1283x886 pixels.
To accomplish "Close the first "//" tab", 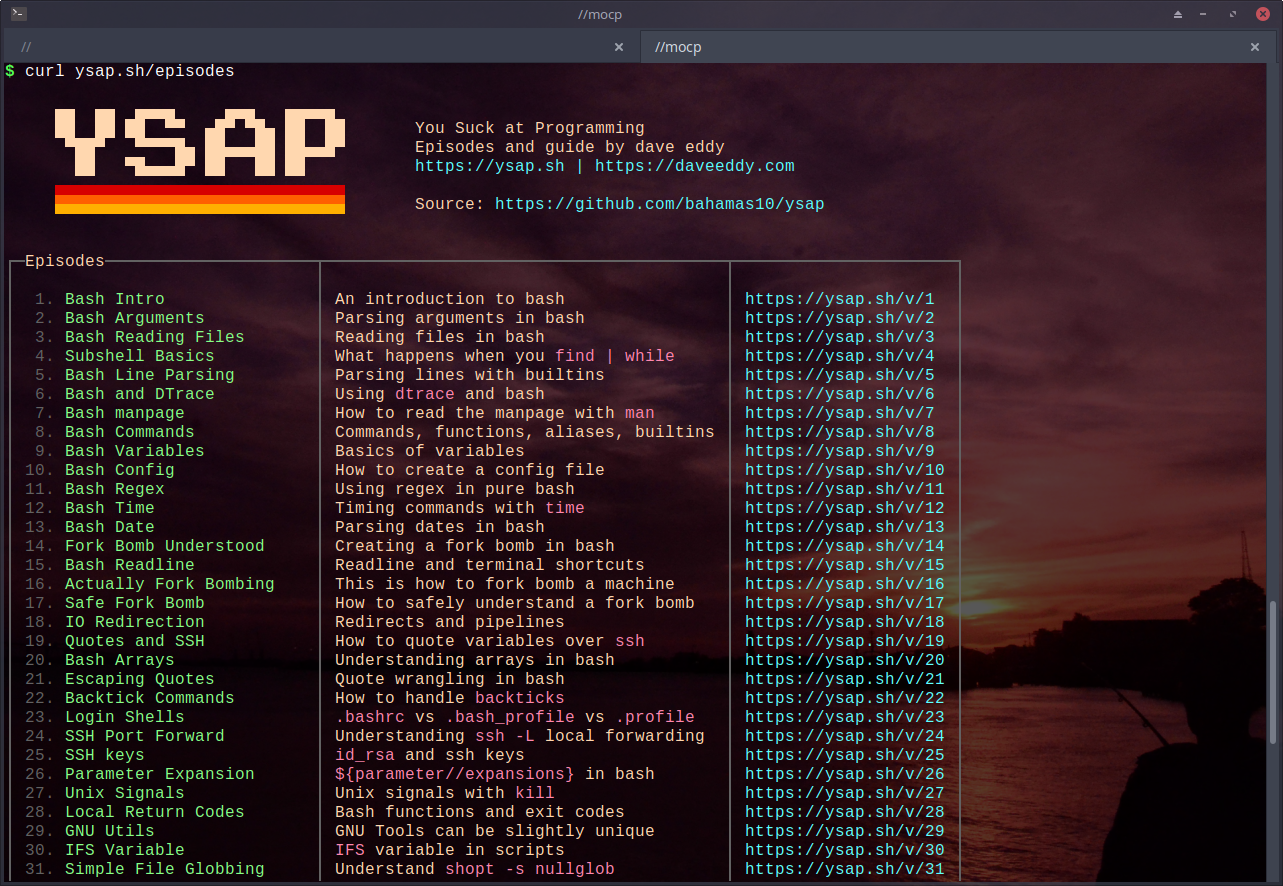I will click(619, 47).
